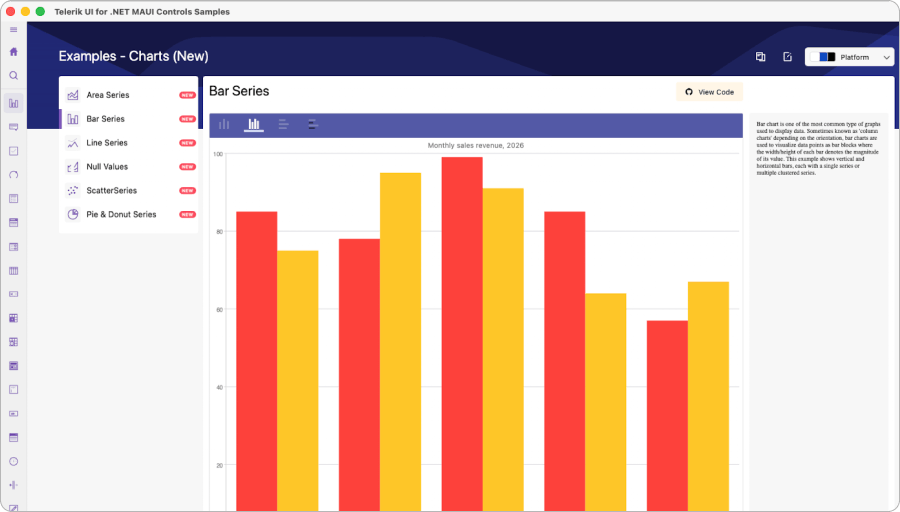Click the Bar Series list icon
This screenshot has height=512, width=900.
(73, 119)
